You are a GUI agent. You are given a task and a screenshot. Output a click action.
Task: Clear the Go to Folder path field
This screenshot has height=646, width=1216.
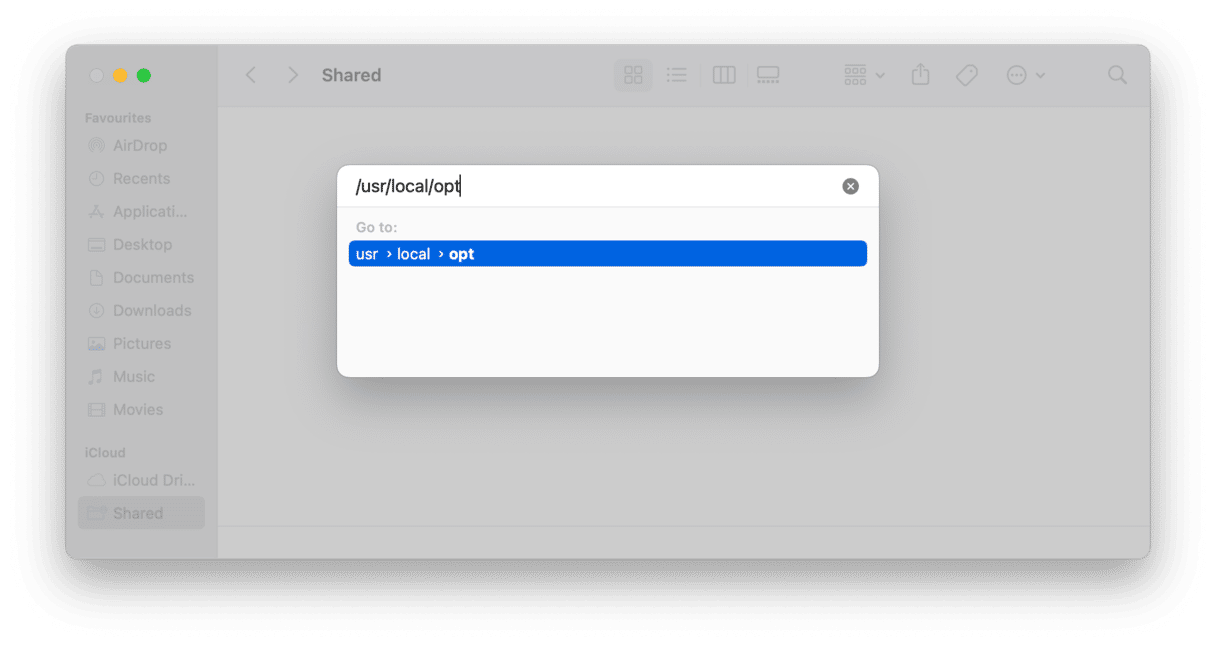(850, 186)
